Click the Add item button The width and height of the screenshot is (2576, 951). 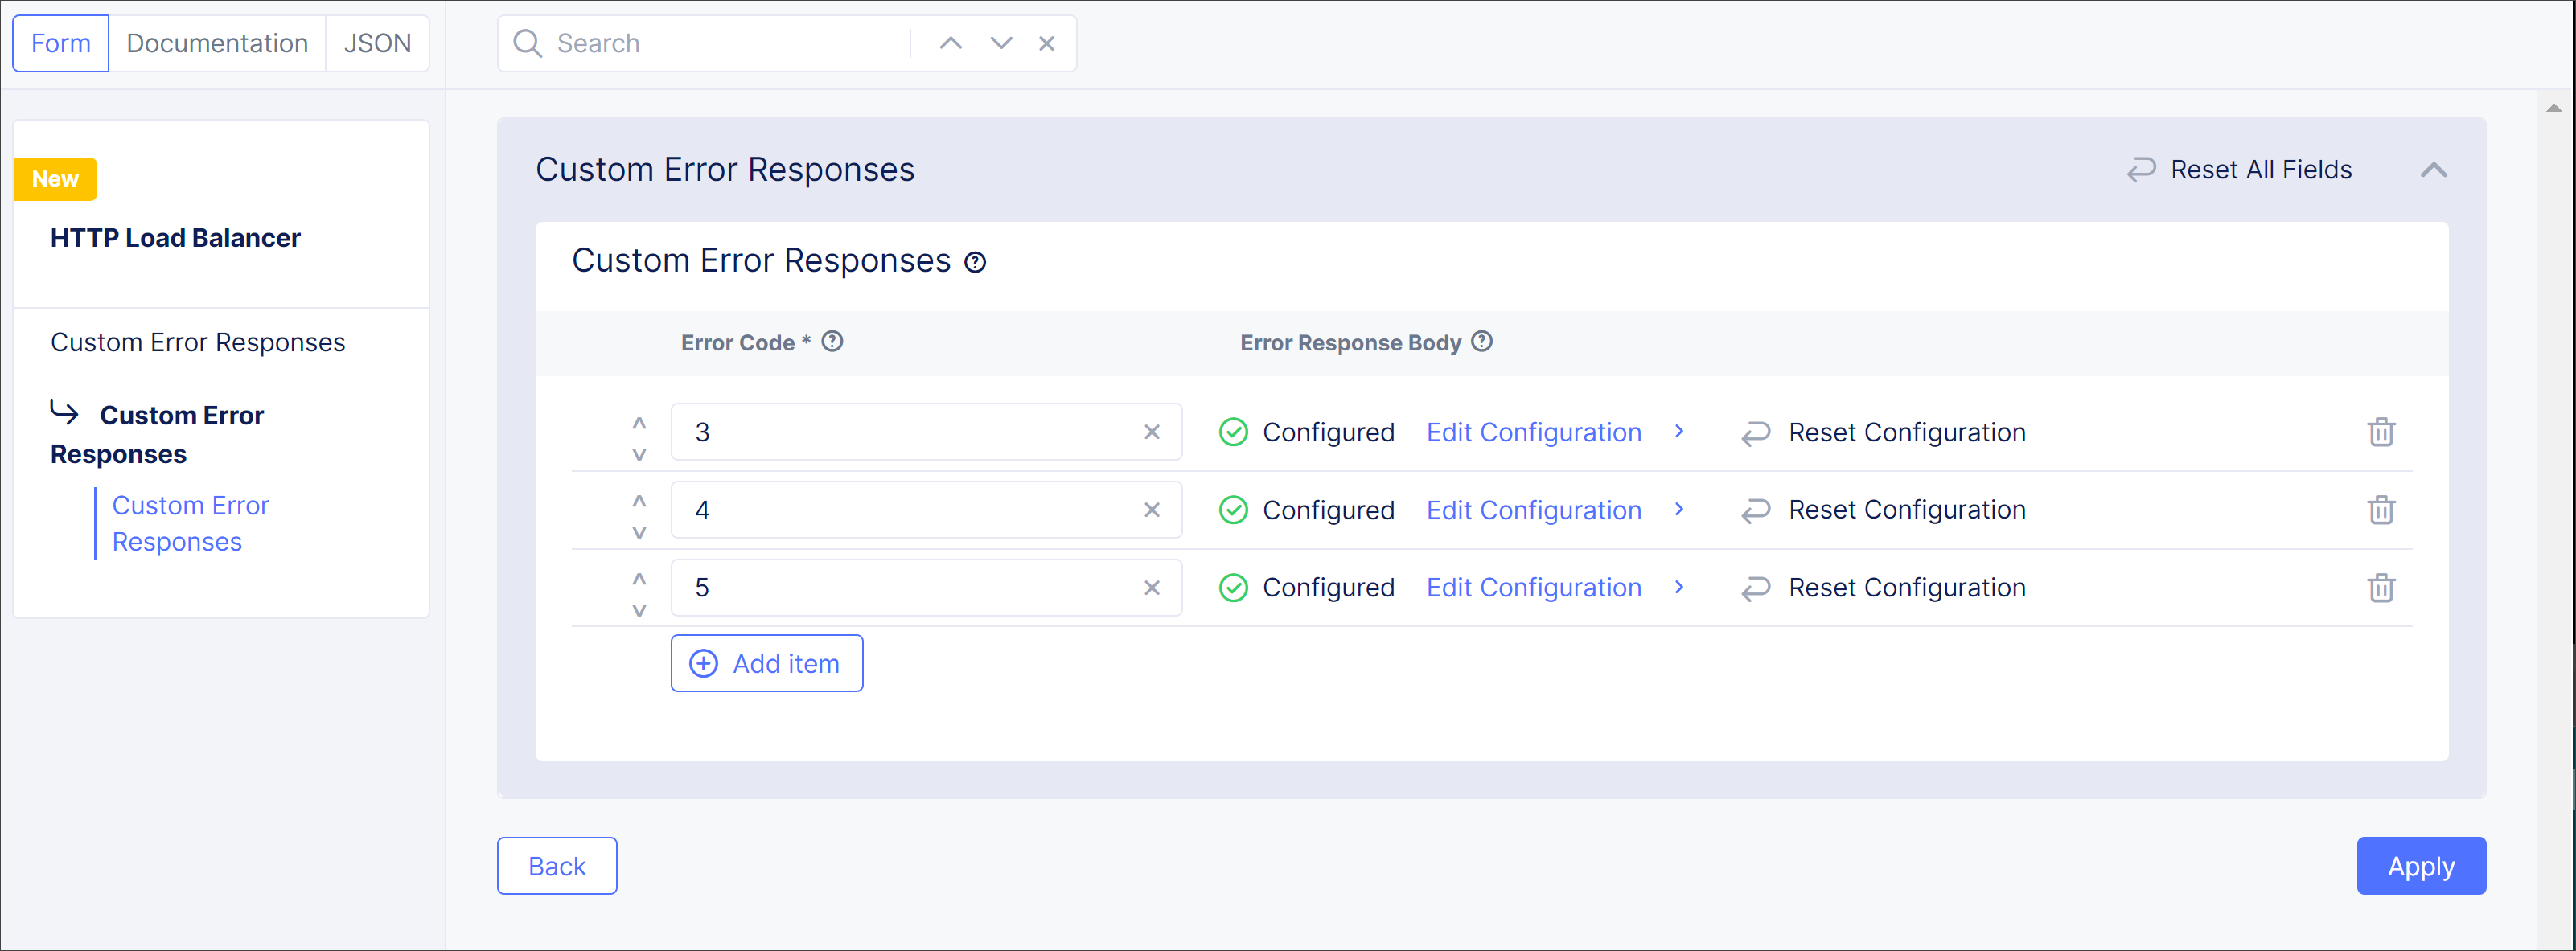click(x=766, y=663)
